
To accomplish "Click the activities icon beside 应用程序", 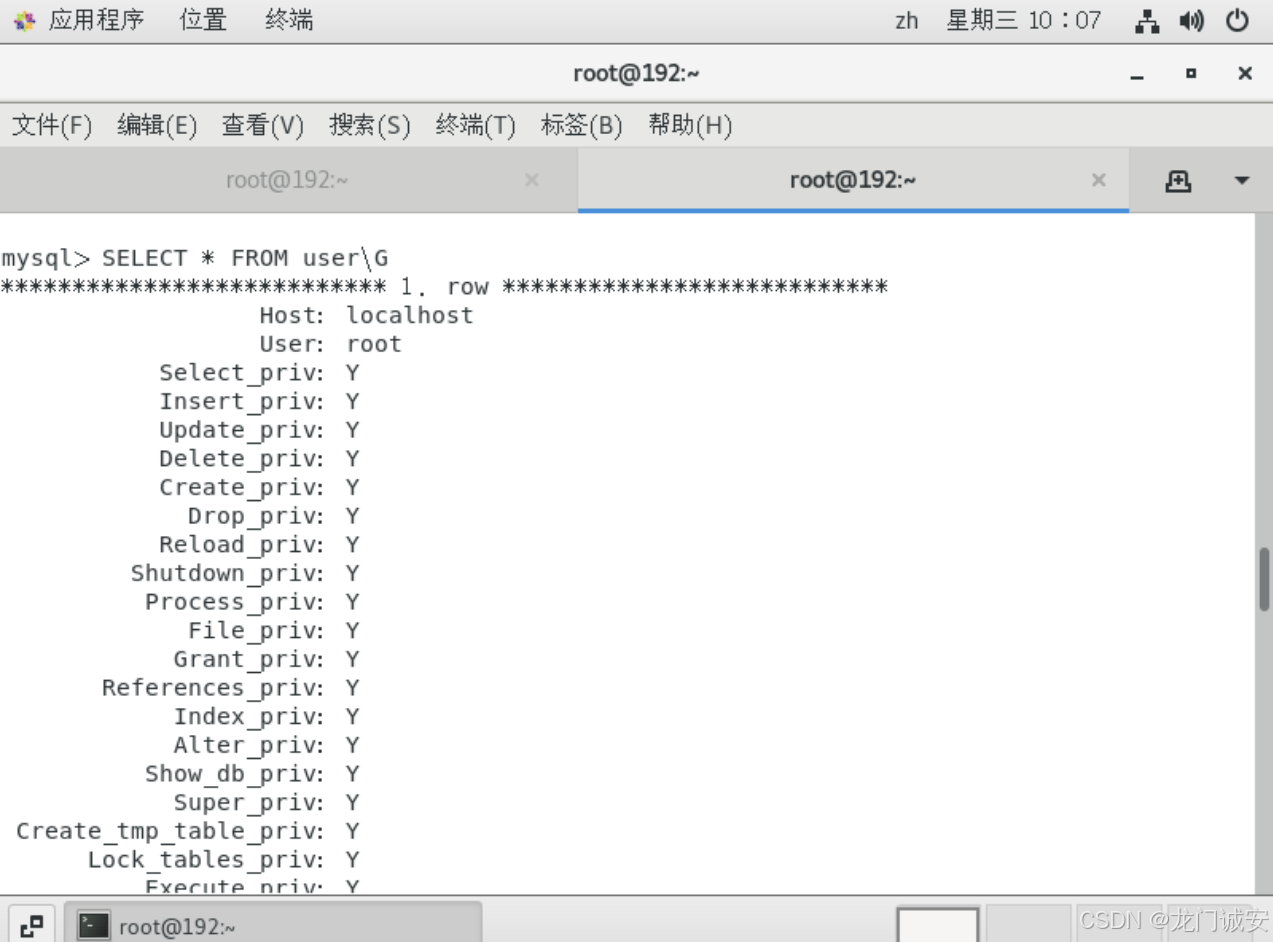I will click(24, 21).
